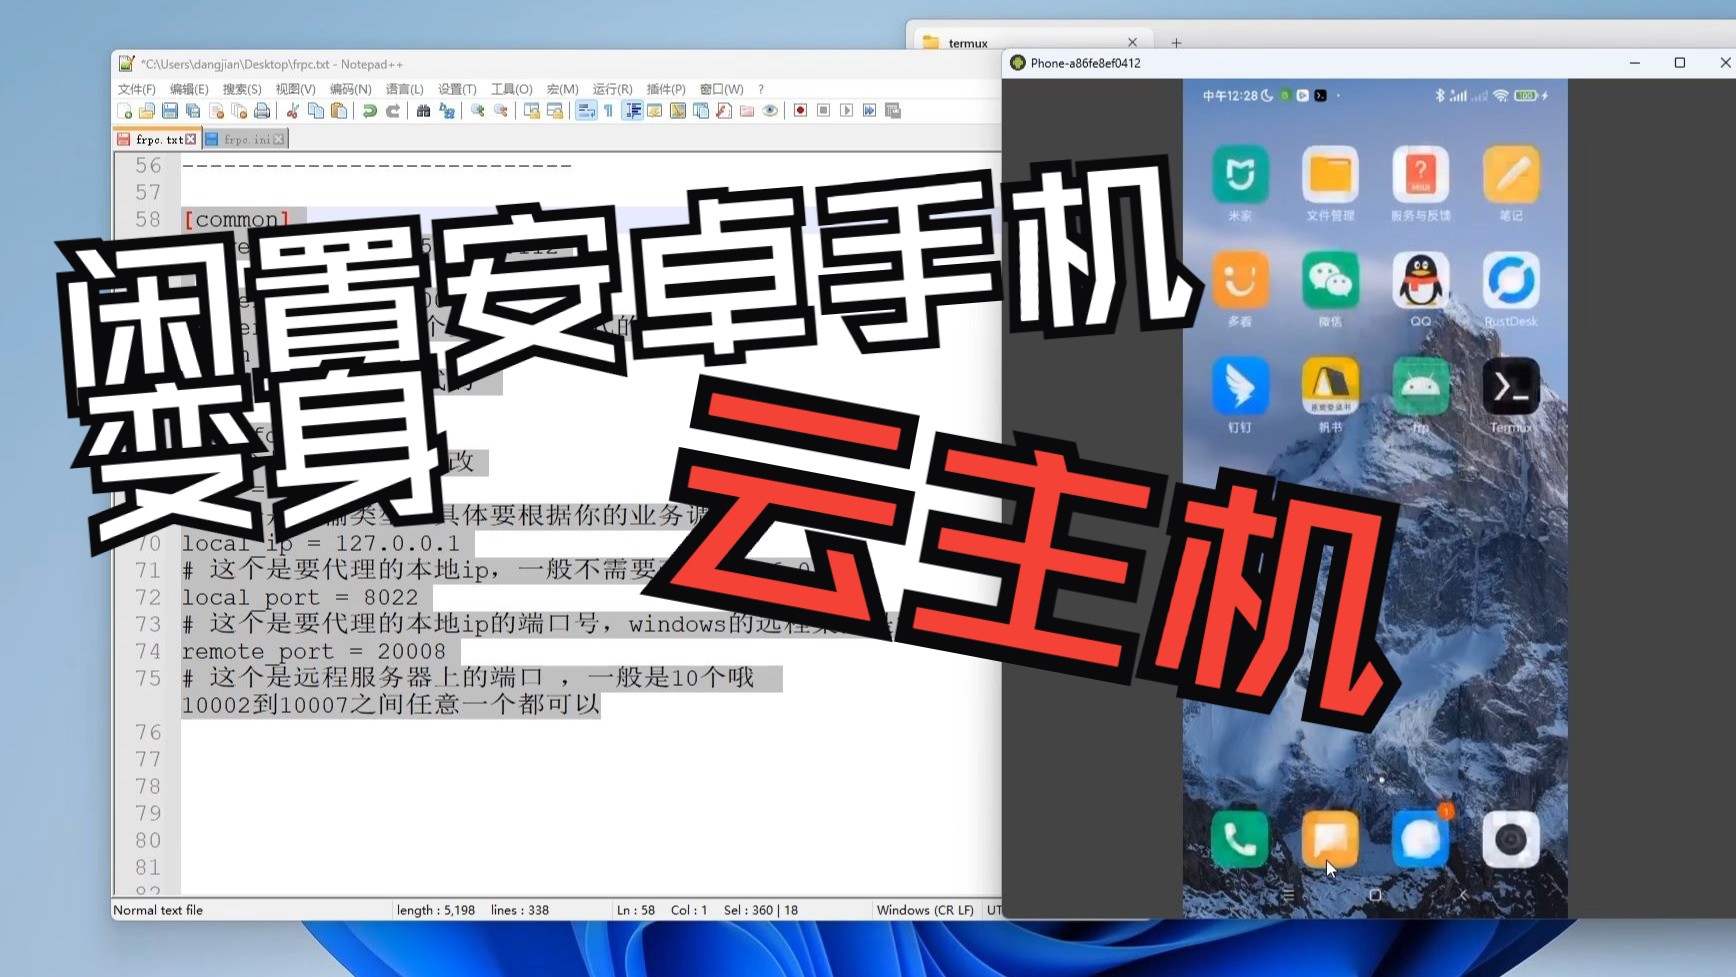The width and height of the screenshot is (1736, 977).
Task: Tap the phone home navigation button
Action: tap(1375, 895)
